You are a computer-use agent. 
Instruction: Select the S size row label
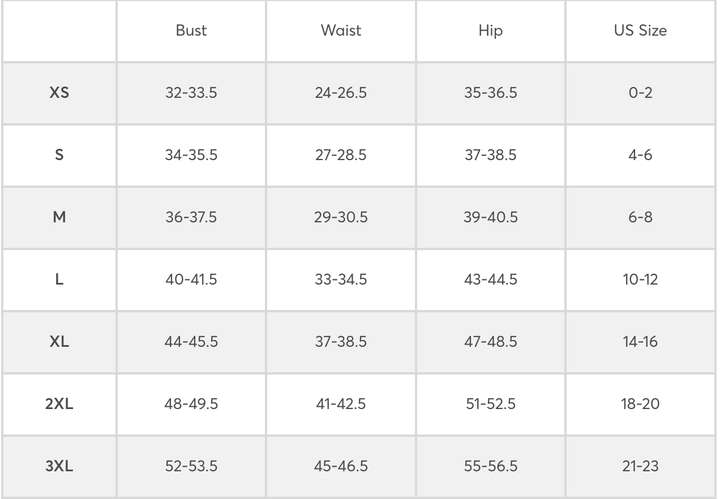[x=59, y=155]
